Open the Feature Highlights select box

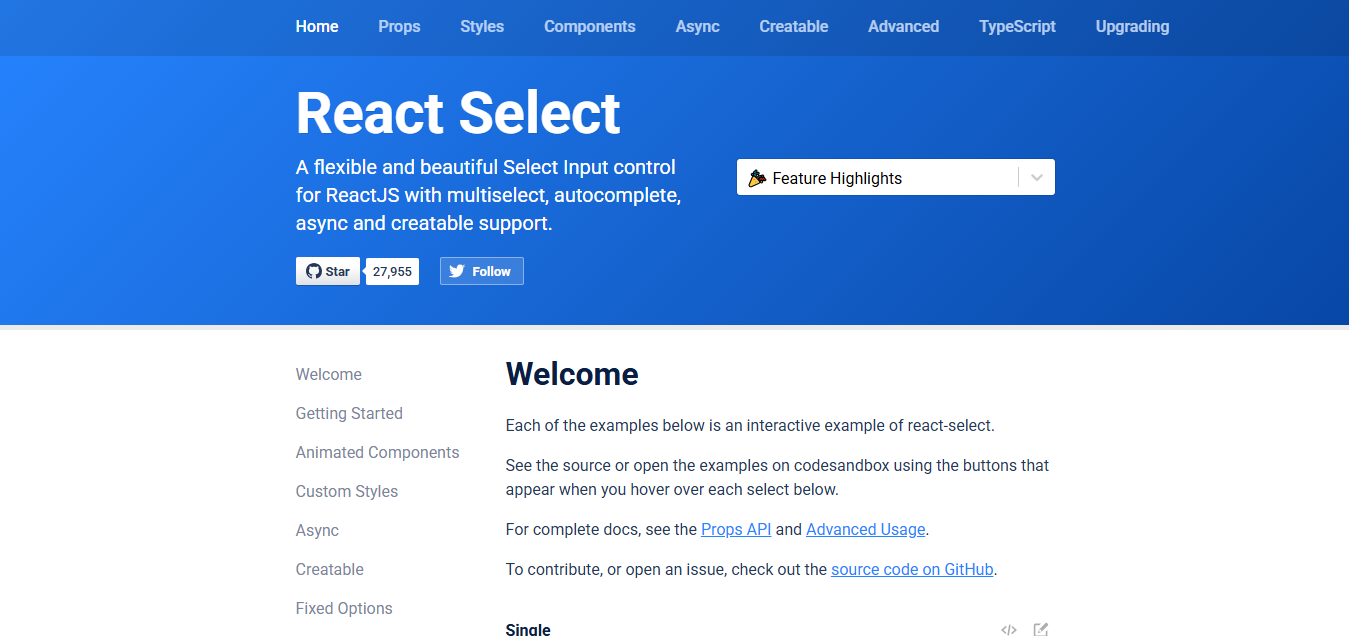(x=896, y=178)
